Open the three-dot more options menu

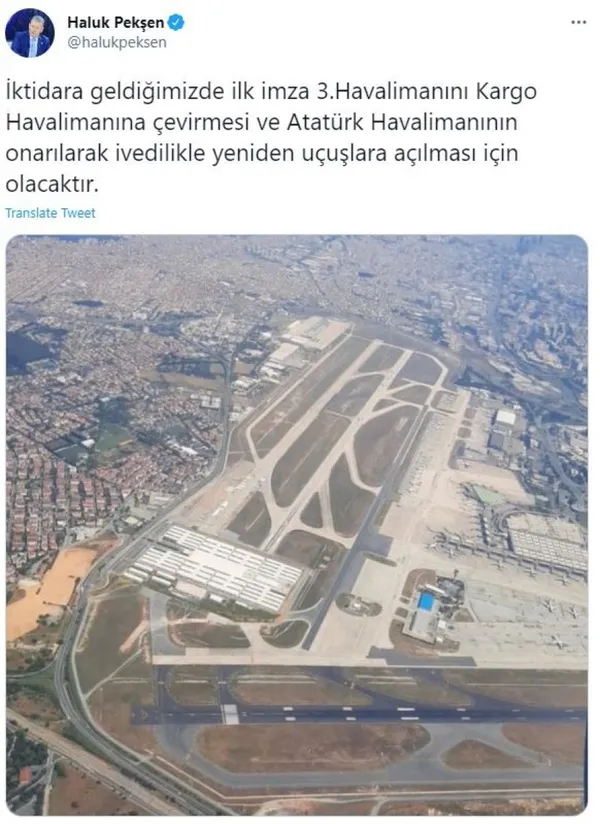578,22
